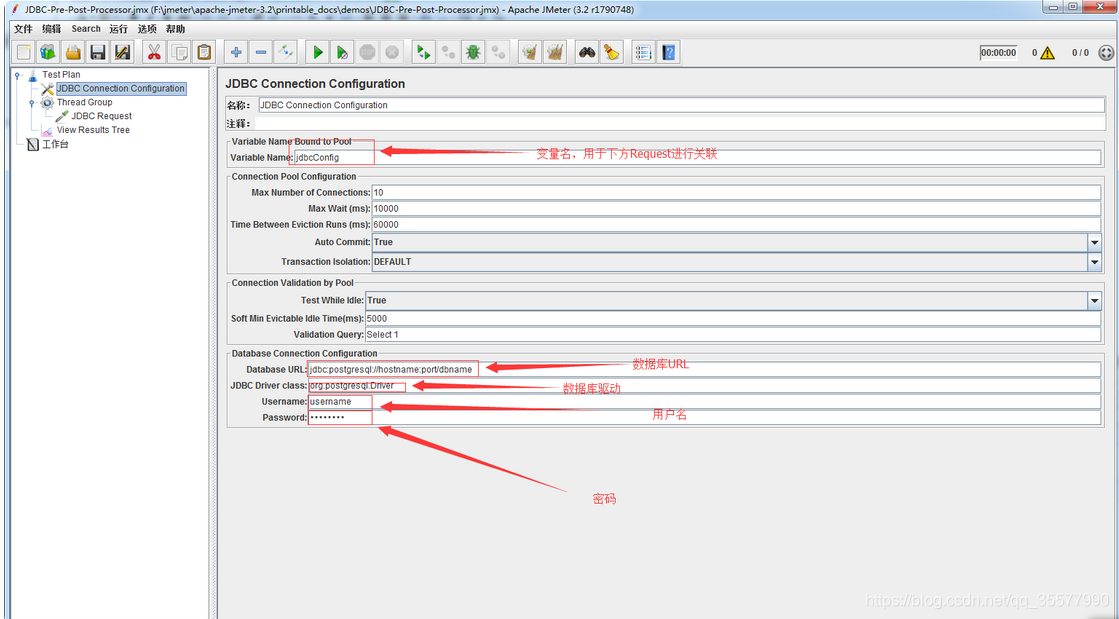Select JDBC Connection Configuration tree node
1119x619 pixels.
tap(121, 89)
